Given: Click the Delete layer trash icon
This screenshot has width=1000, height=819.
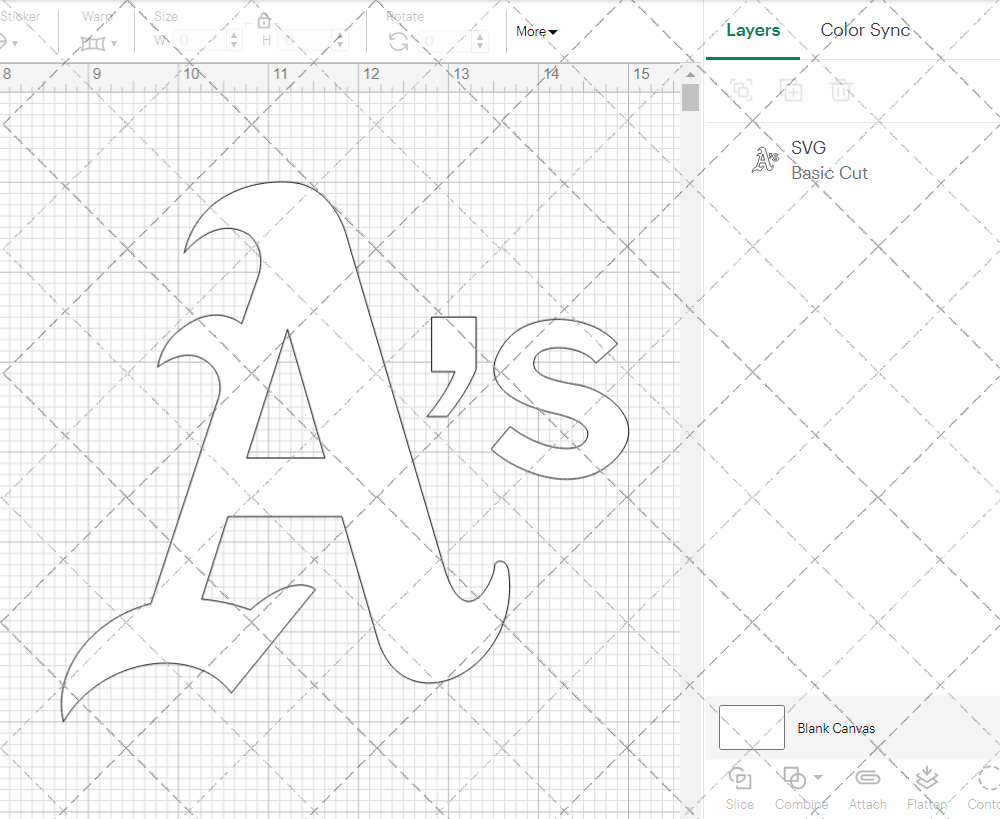Looking at the screenshot, I should [x=841, y=90].
